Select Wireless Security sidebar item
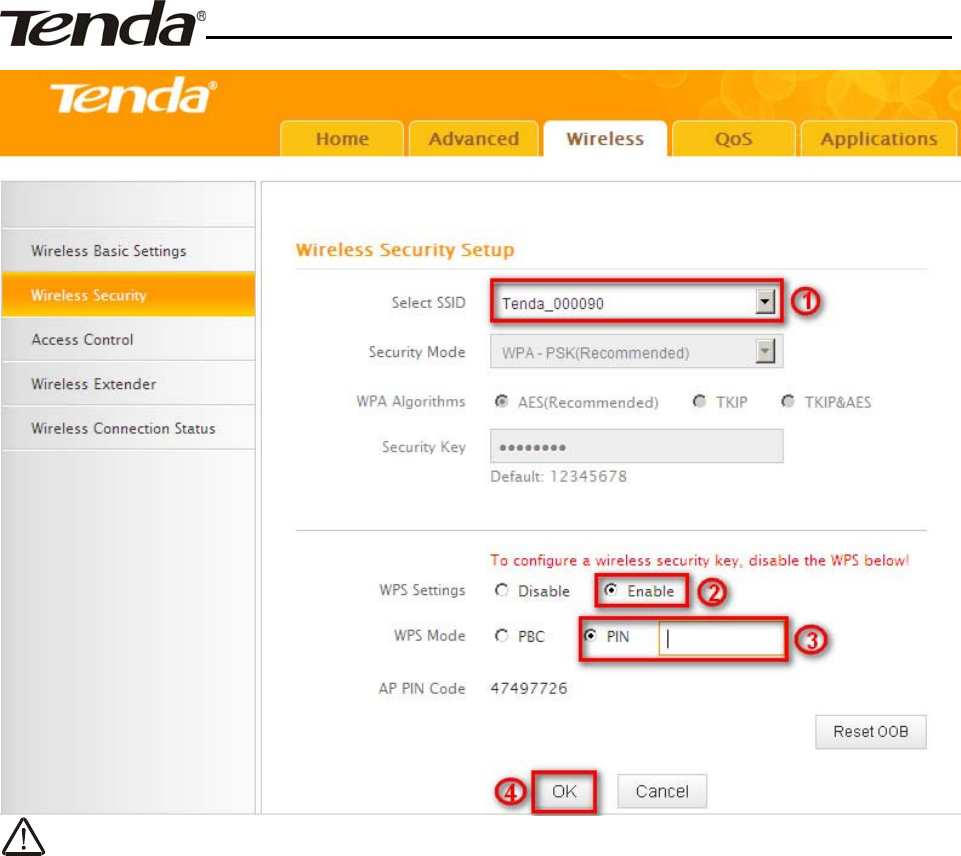The width and height of the screenshot is (961, 856). click(128, 295)
